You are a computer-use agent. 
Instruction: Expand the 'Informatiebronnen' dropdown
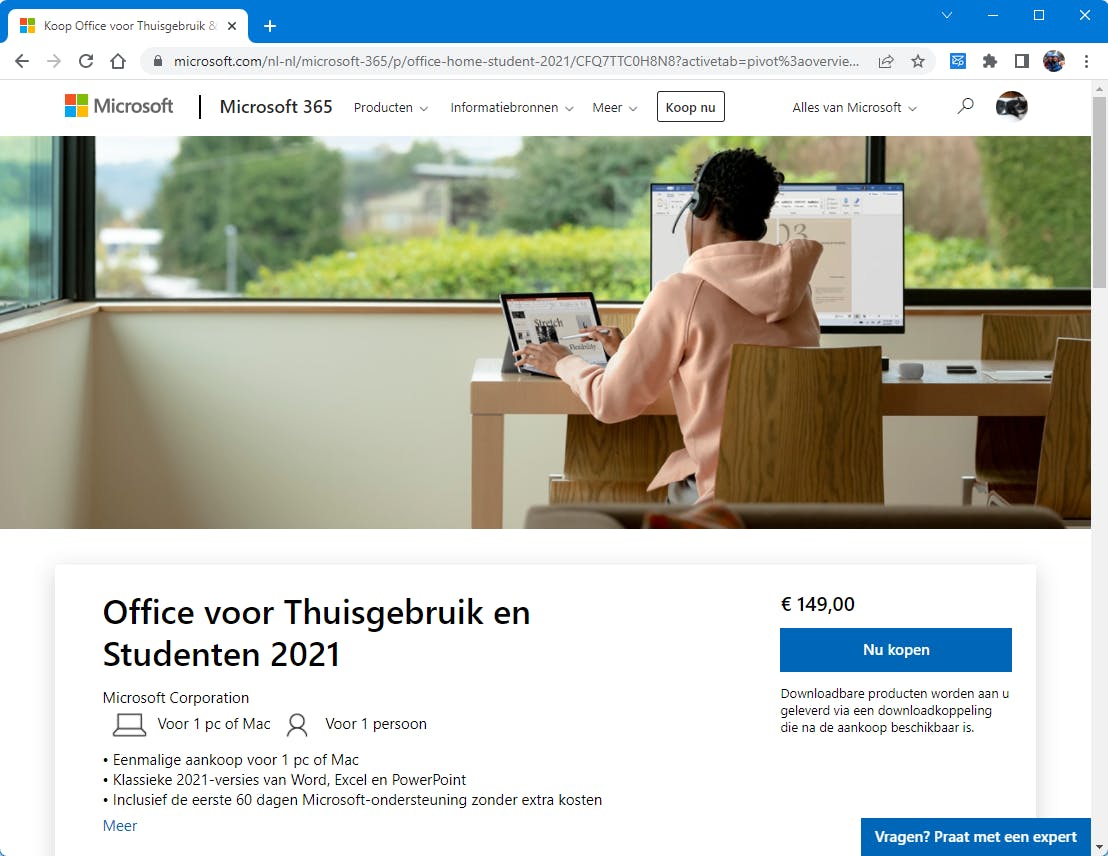[511, 107]
